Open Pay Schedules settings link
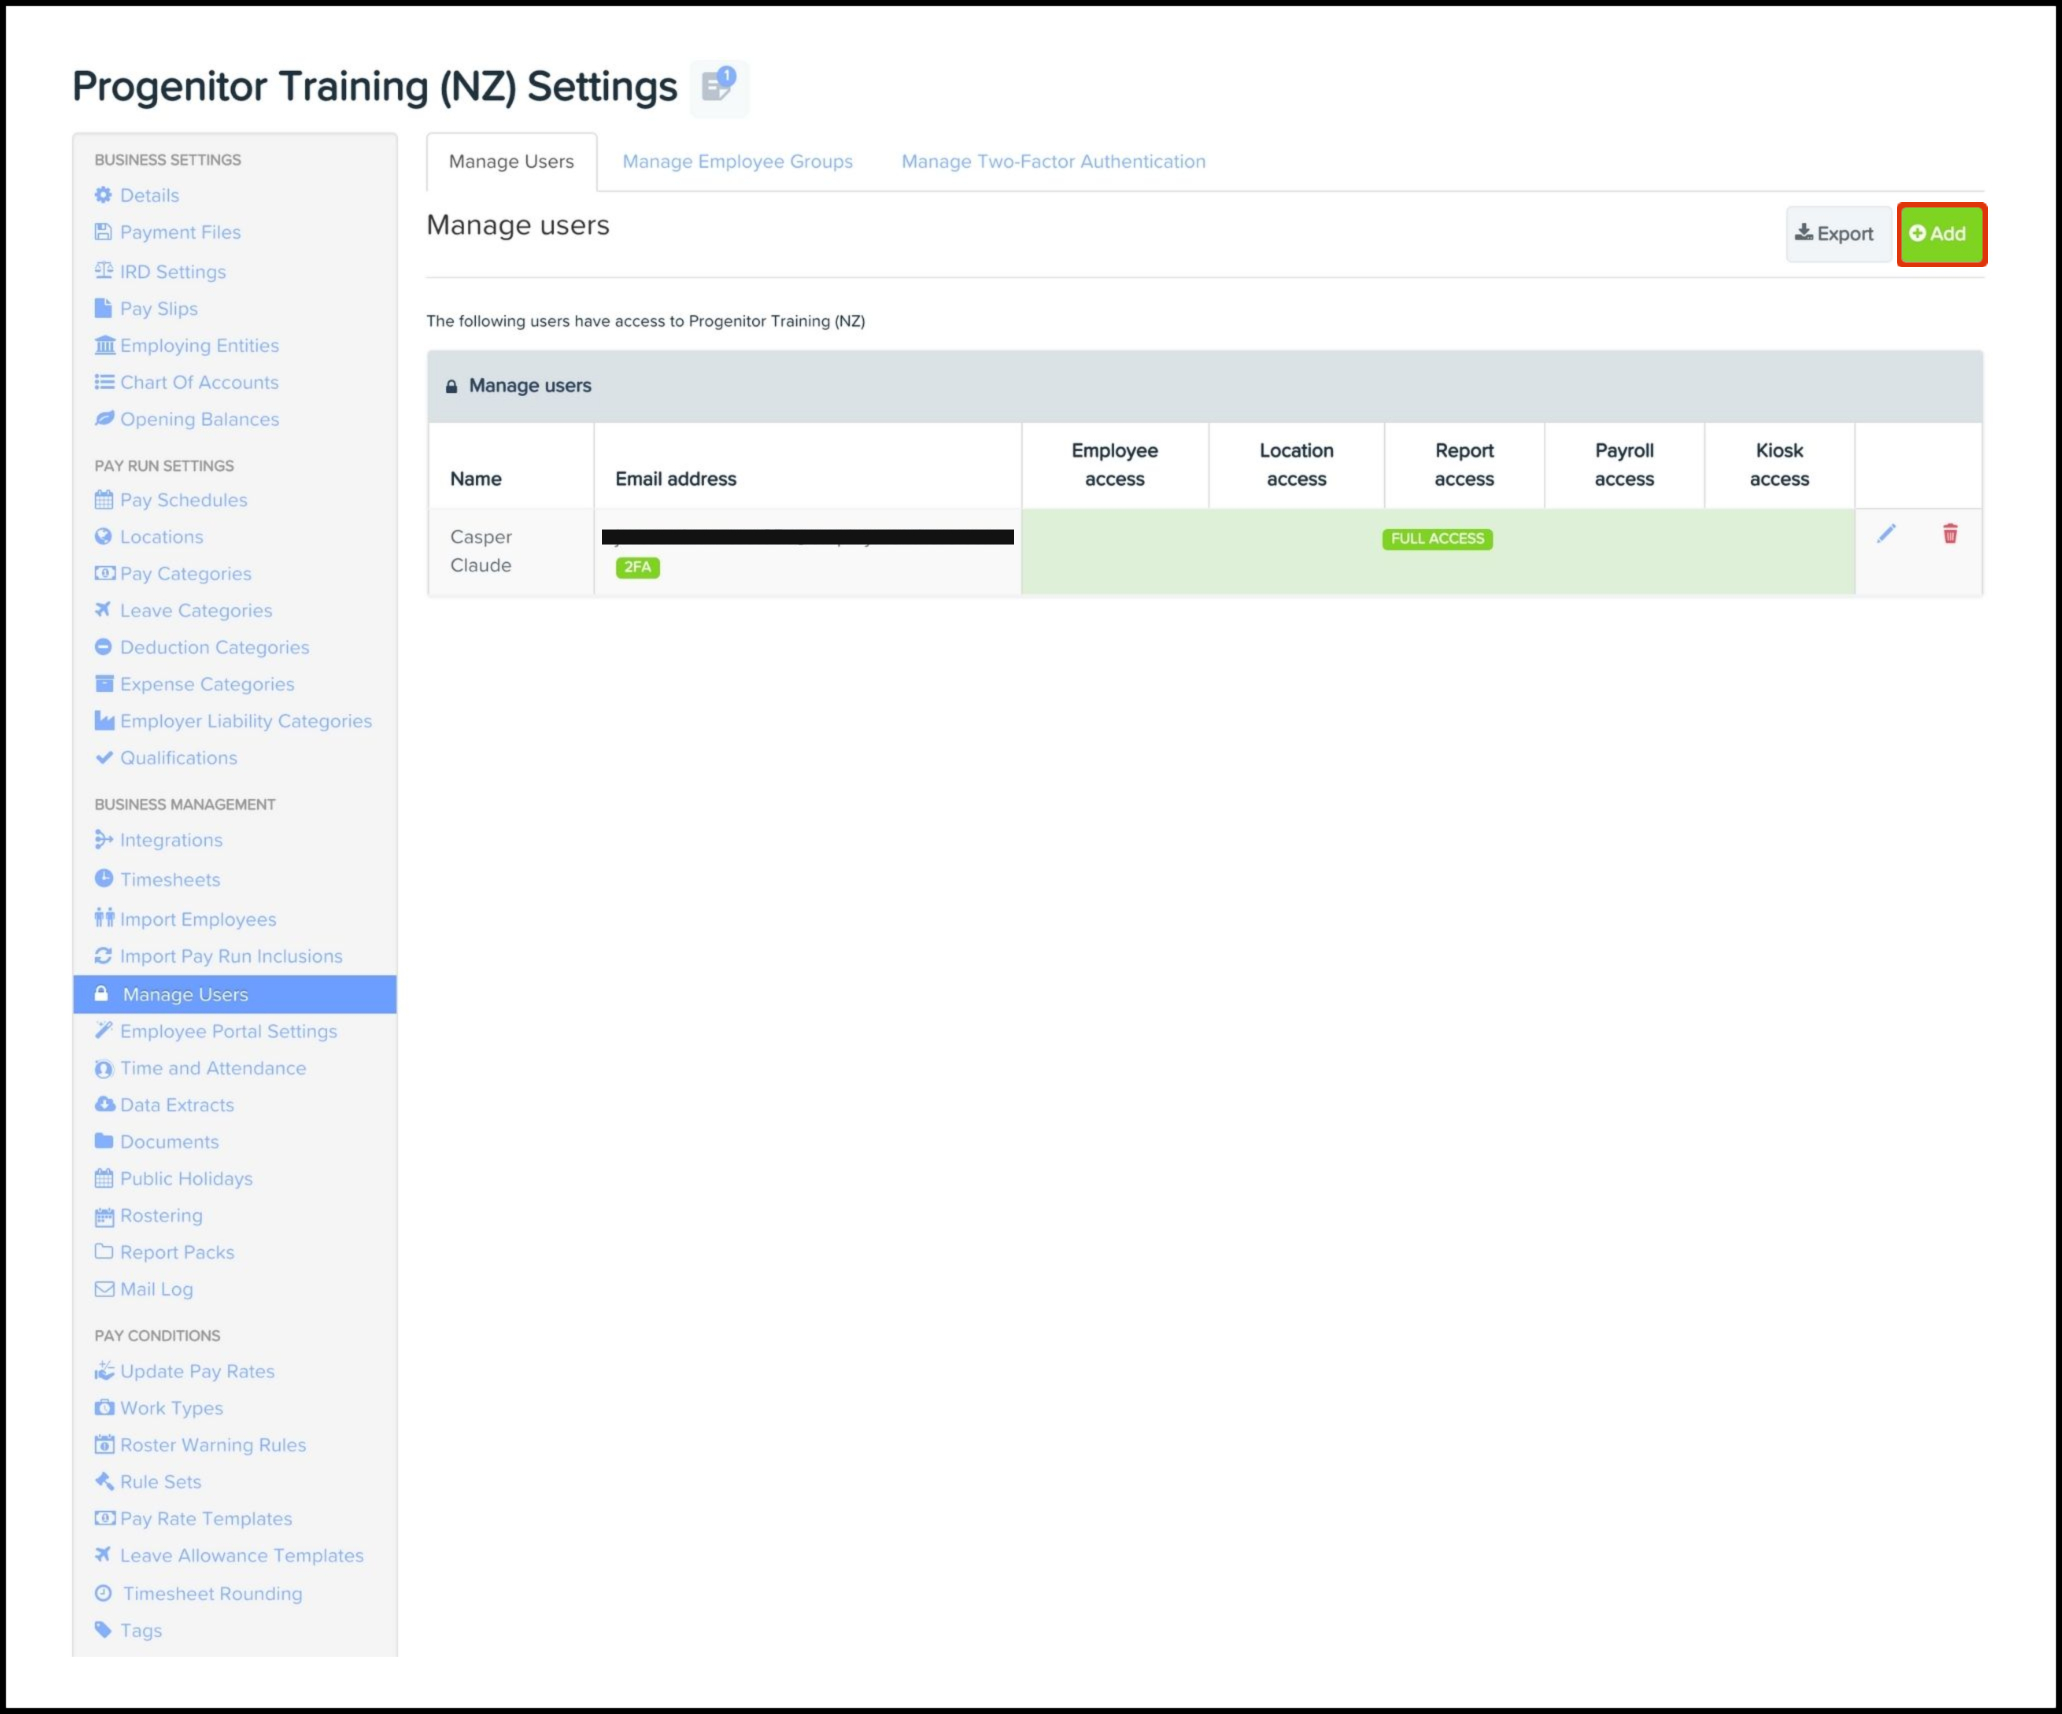 (183, 500)
